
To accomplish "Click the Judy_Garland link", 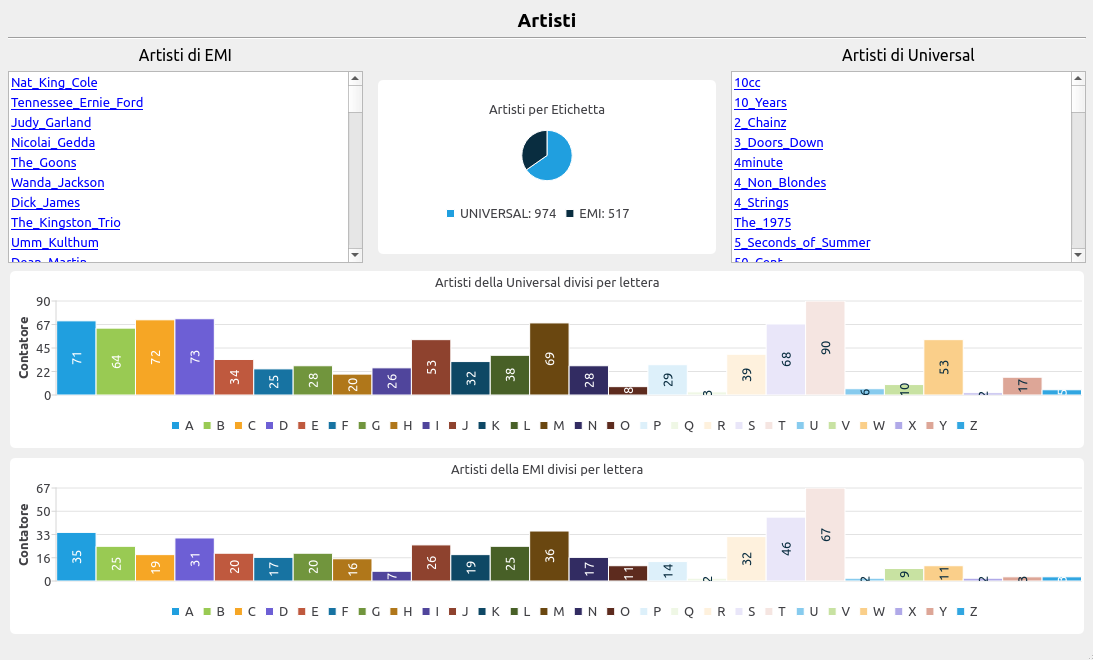I will tap(51, 123).
